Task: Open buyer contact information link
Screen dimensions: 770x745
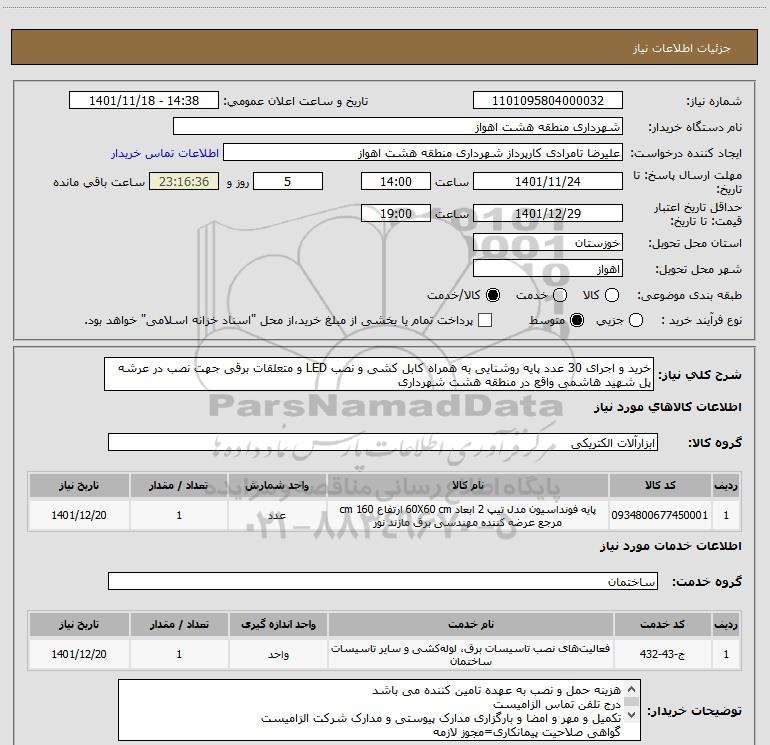Action: pos(165,153)
